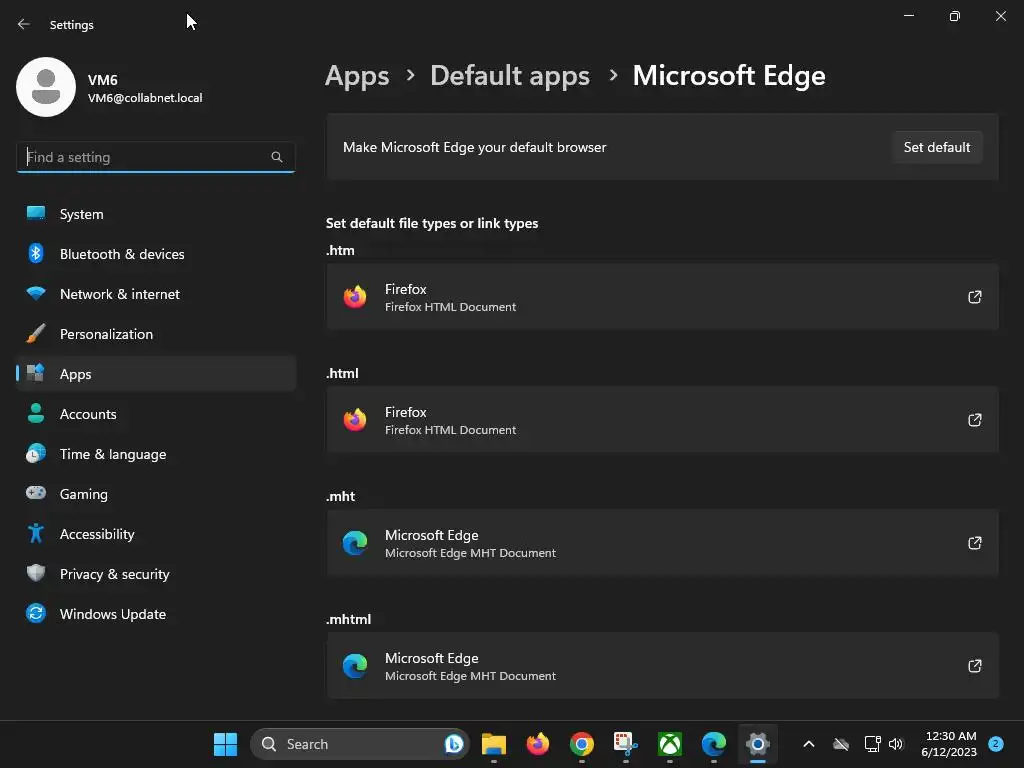The image size is (1024, 768).
Task: Open the .mht external-link icon
Action: 974,543
